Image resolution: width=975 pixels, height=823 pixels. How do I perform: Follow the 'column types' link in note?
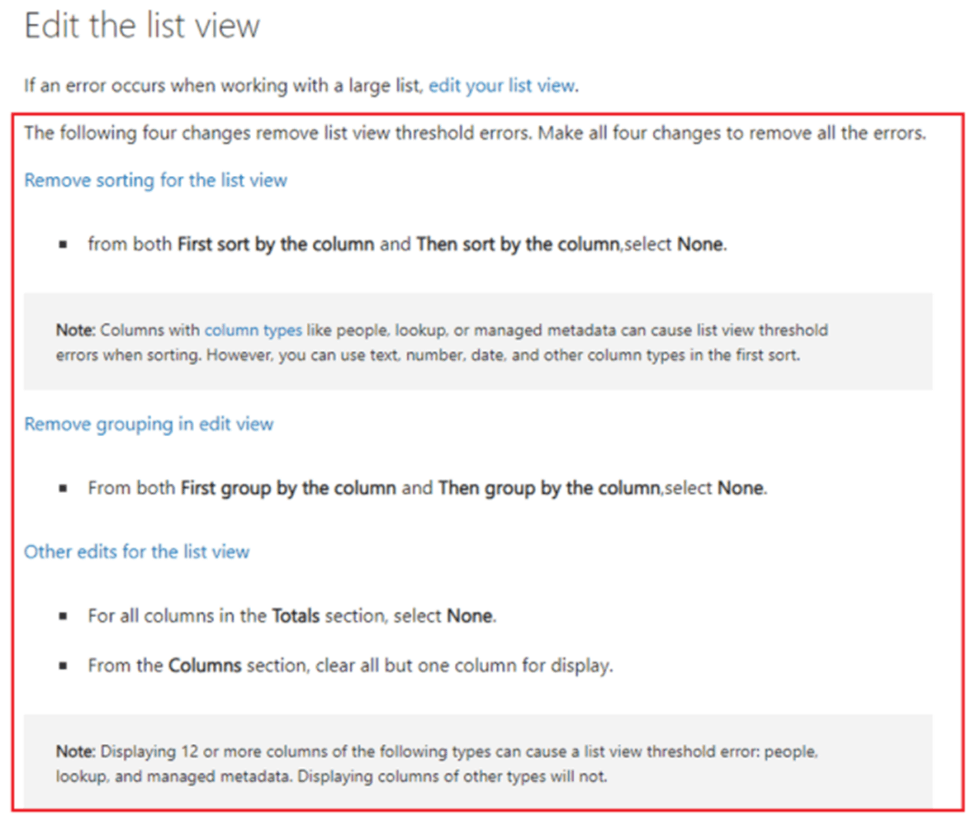pyautogui.click(x=253, y=330)
